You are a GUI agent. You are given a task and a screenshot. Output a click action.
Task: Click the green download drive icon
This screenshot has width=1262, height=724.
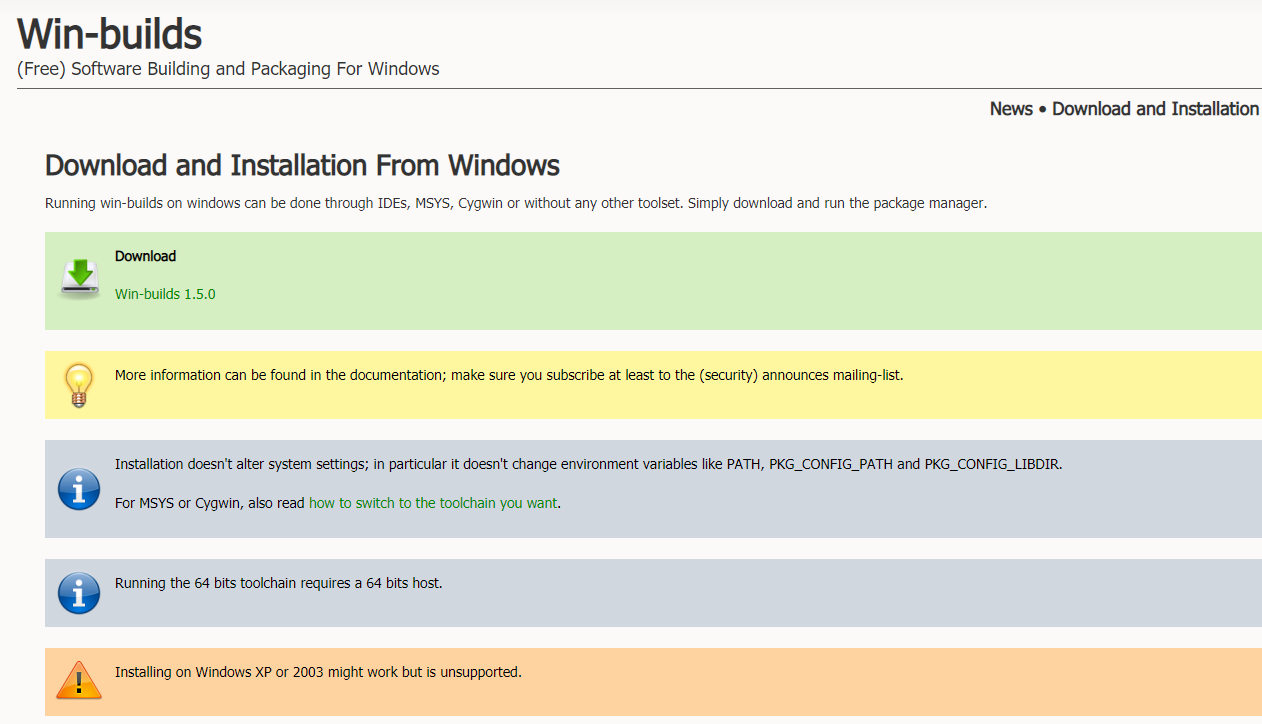pyautogui.click(x=79, y=279)
